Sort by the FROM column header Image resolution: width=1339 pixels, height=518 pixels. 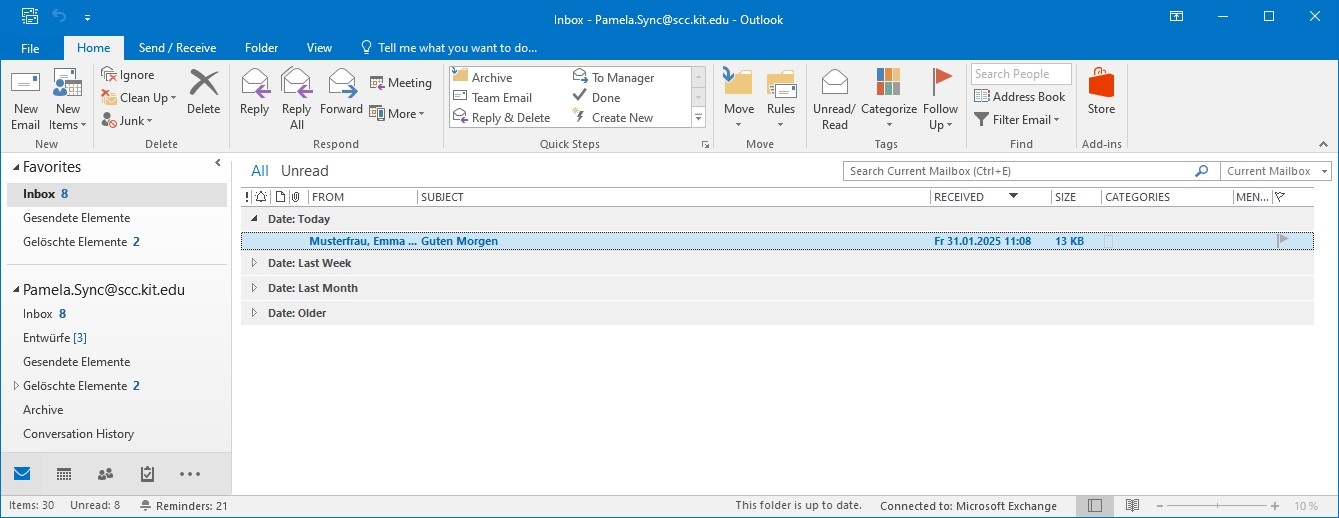pyautogui.click(x=362, y=197)
